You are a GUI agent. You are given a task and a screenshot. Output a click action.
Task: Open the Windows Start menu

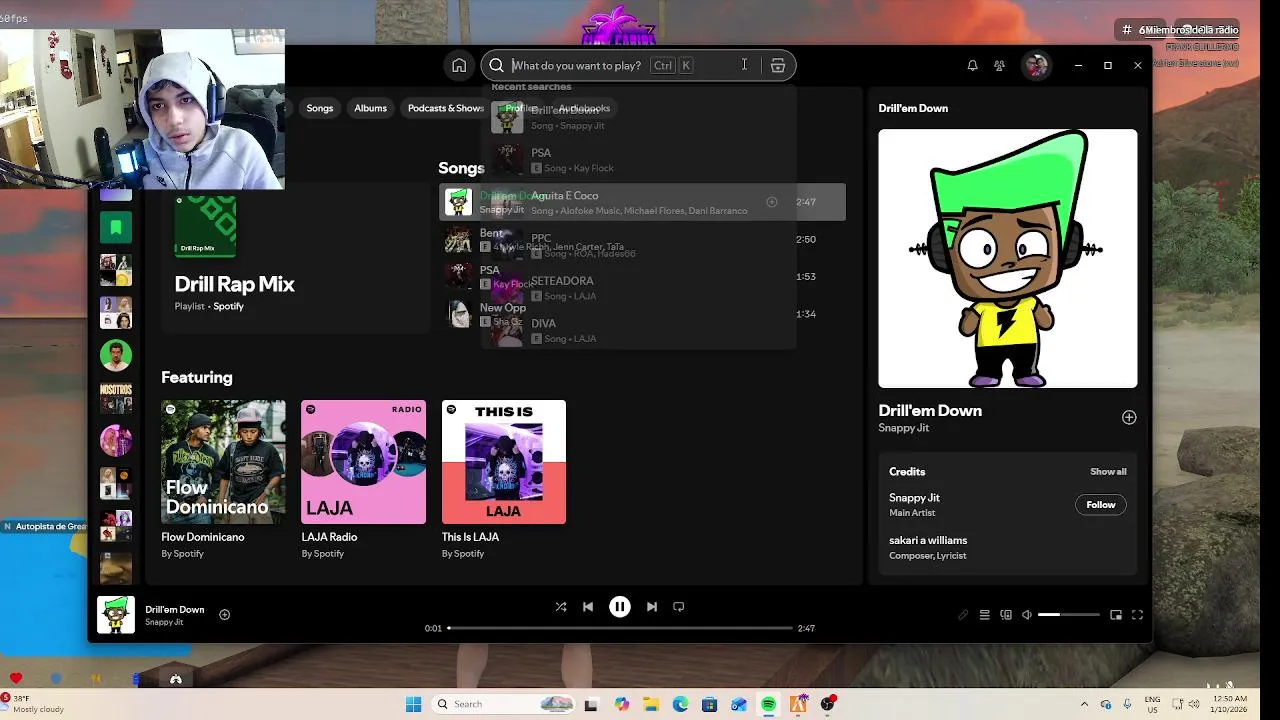[x=413, y=704]
